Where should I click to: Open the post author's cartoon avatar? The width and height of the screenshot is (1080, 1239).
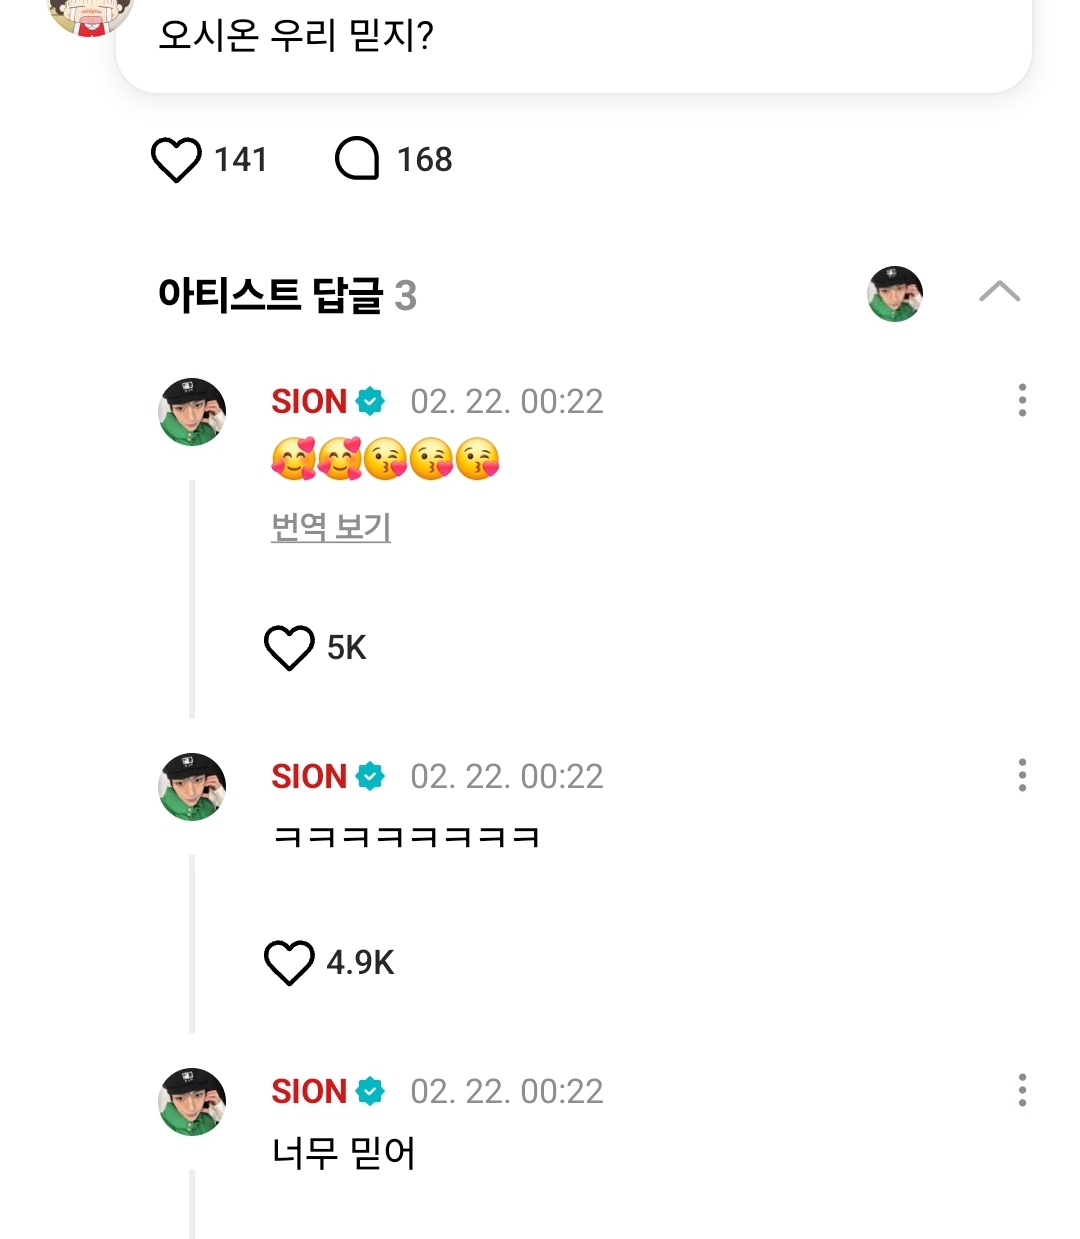90,15
